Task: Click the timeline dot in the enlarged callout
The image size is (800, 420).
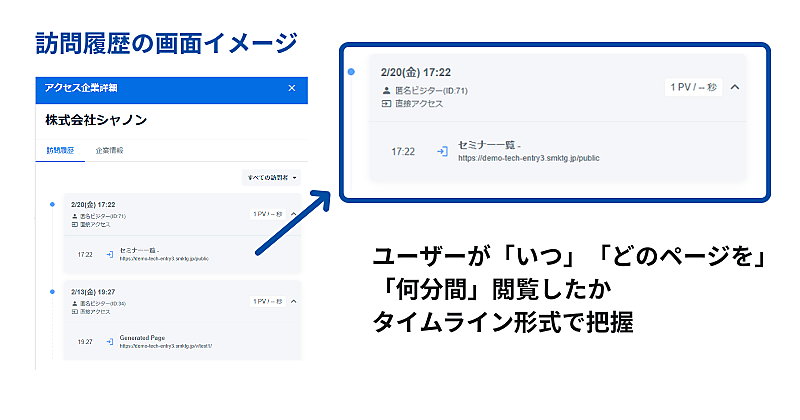Action: coord(351,72)
